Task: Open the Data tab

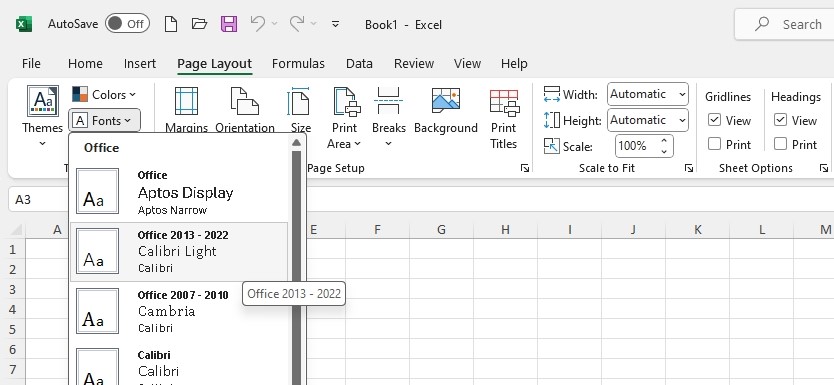Action: point(359,63)
